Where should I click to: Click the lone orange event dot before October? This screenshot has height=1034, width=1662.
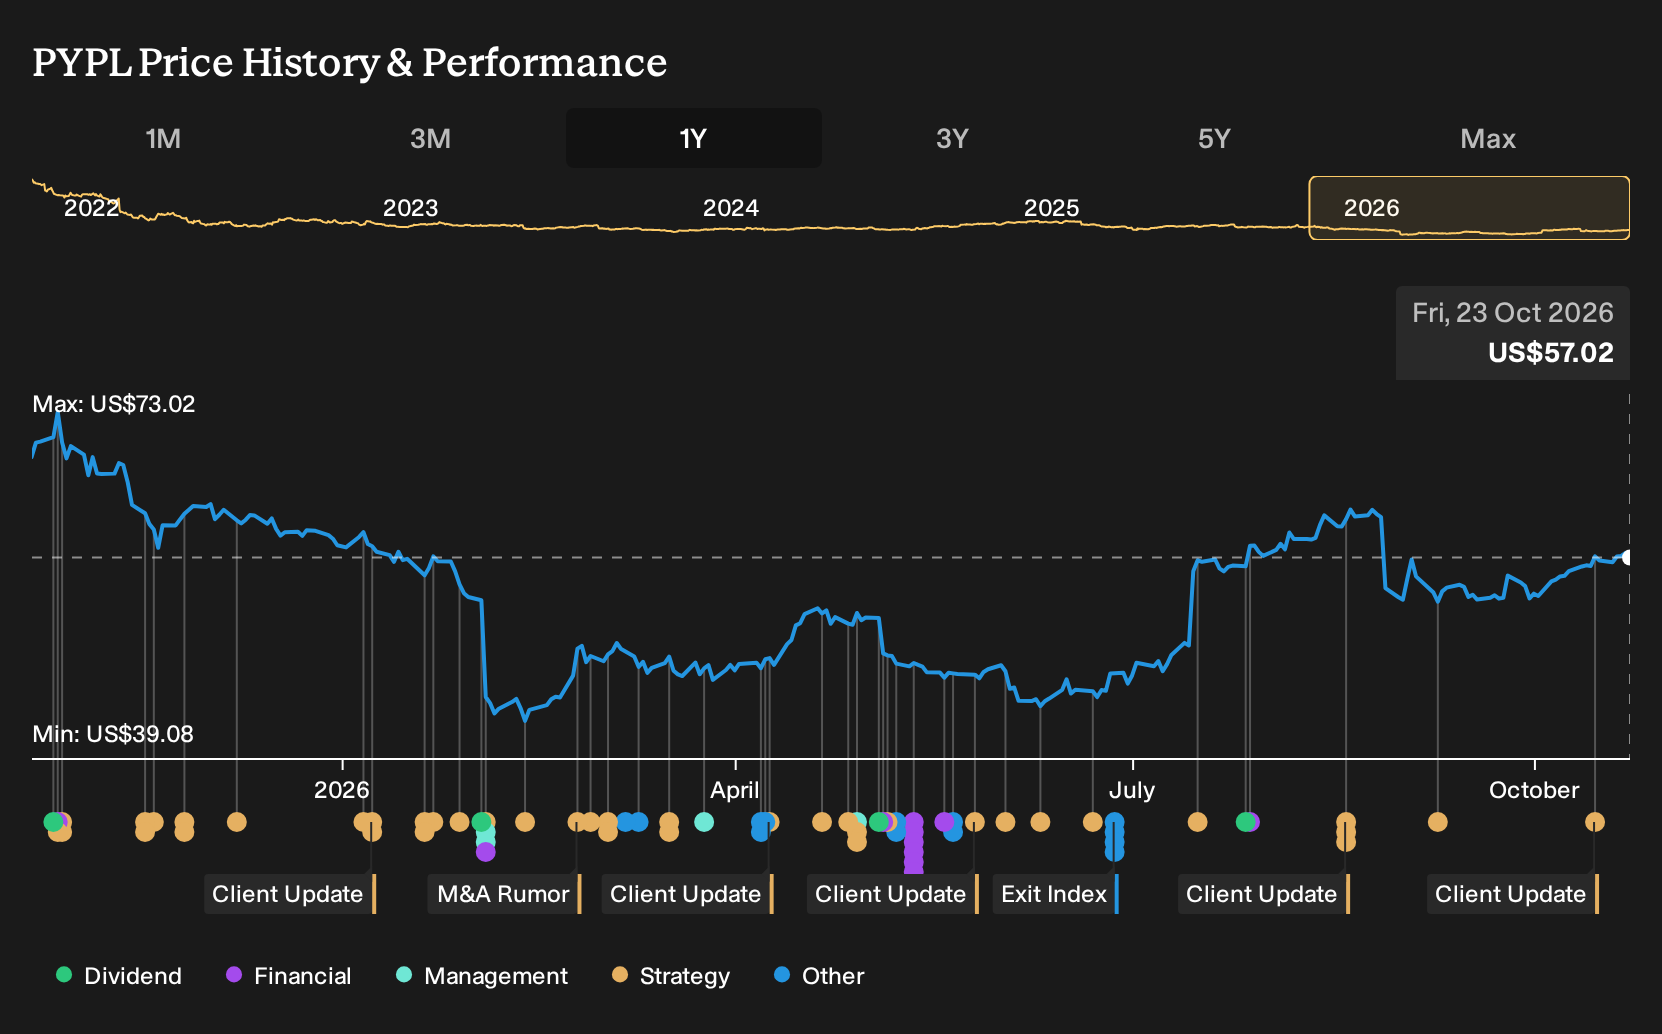click(x=1438, y=822)
